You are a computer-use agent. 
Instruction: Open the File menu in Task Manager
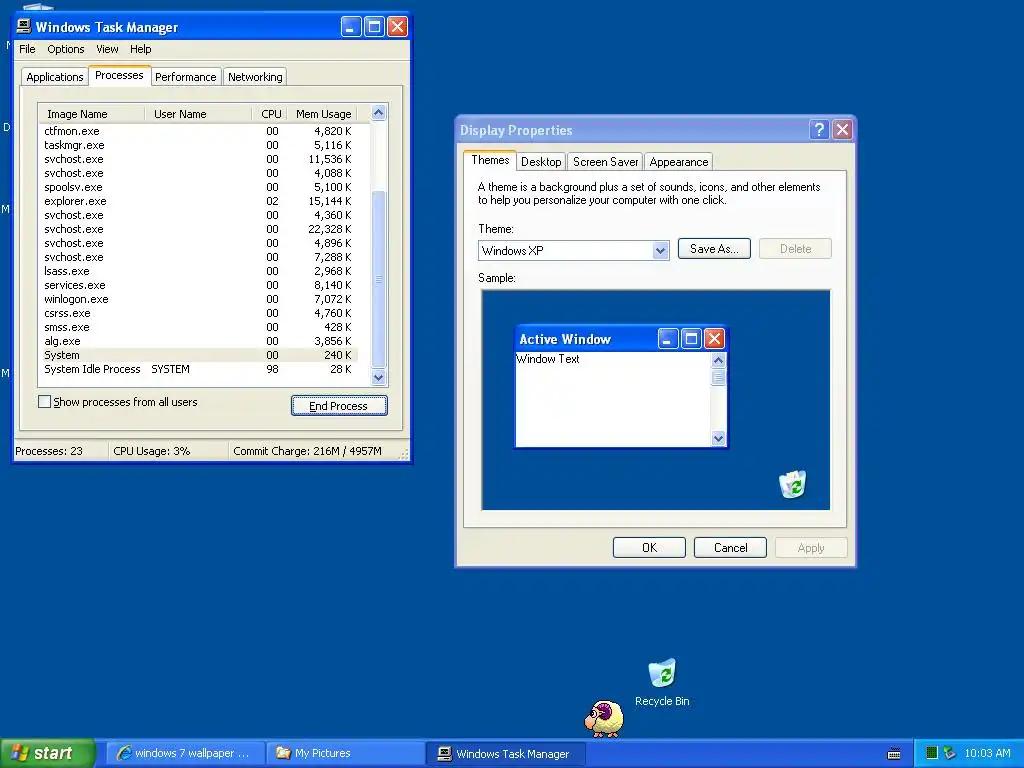pos(27,49)
